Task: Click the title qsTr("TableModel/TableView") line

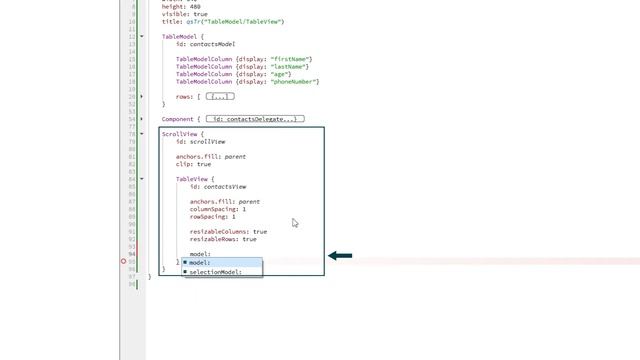Action: tap(223, 22)
